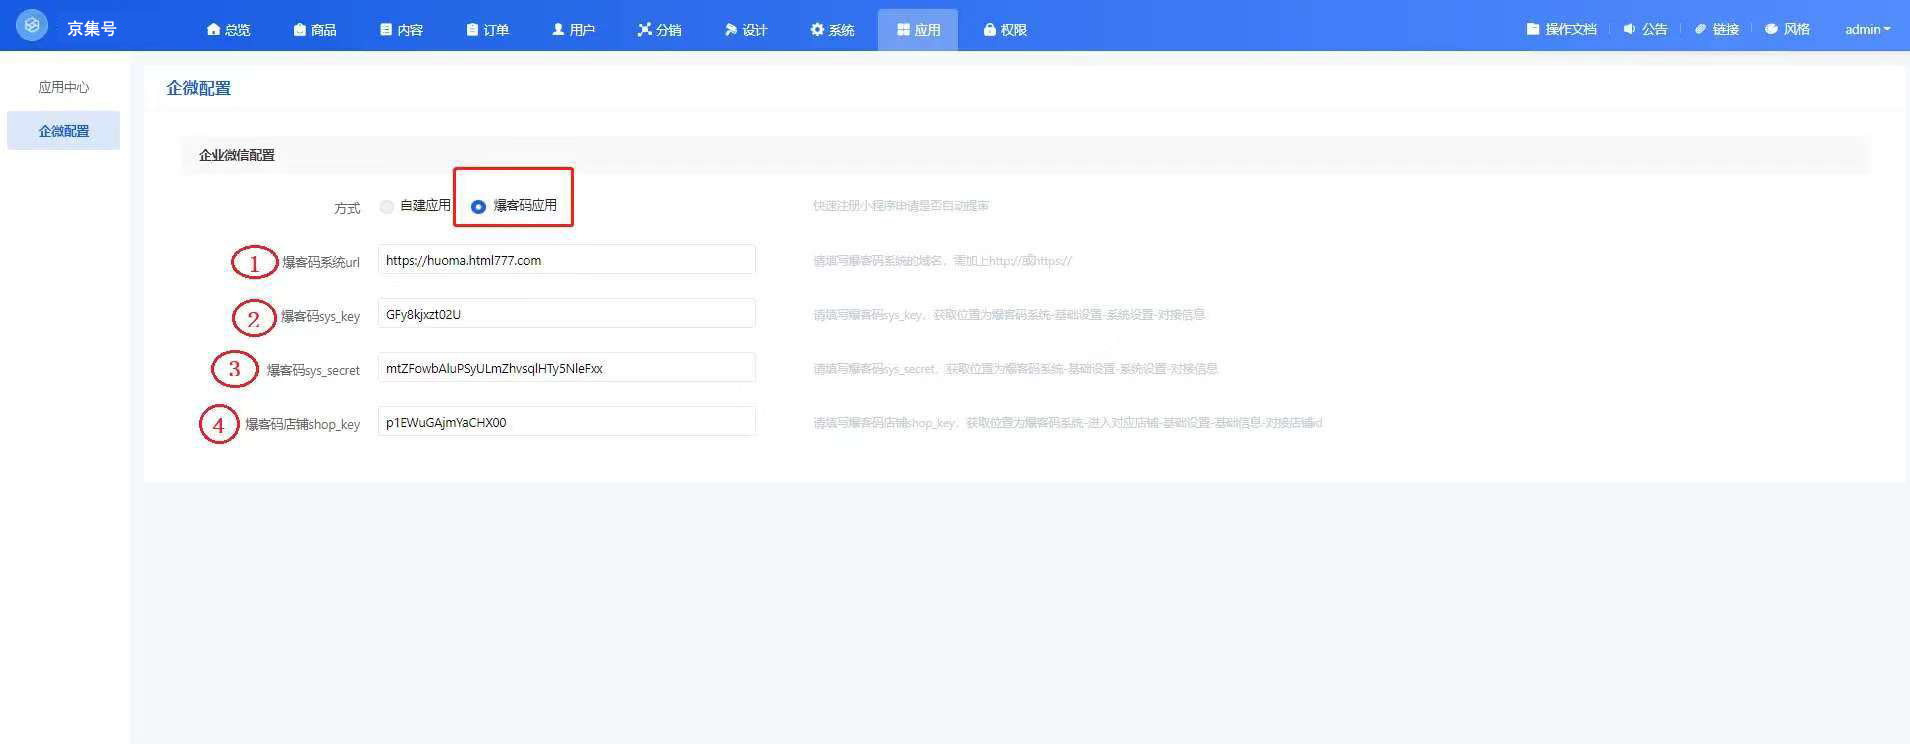Click the 京集号 logo icon

(32, 25)
